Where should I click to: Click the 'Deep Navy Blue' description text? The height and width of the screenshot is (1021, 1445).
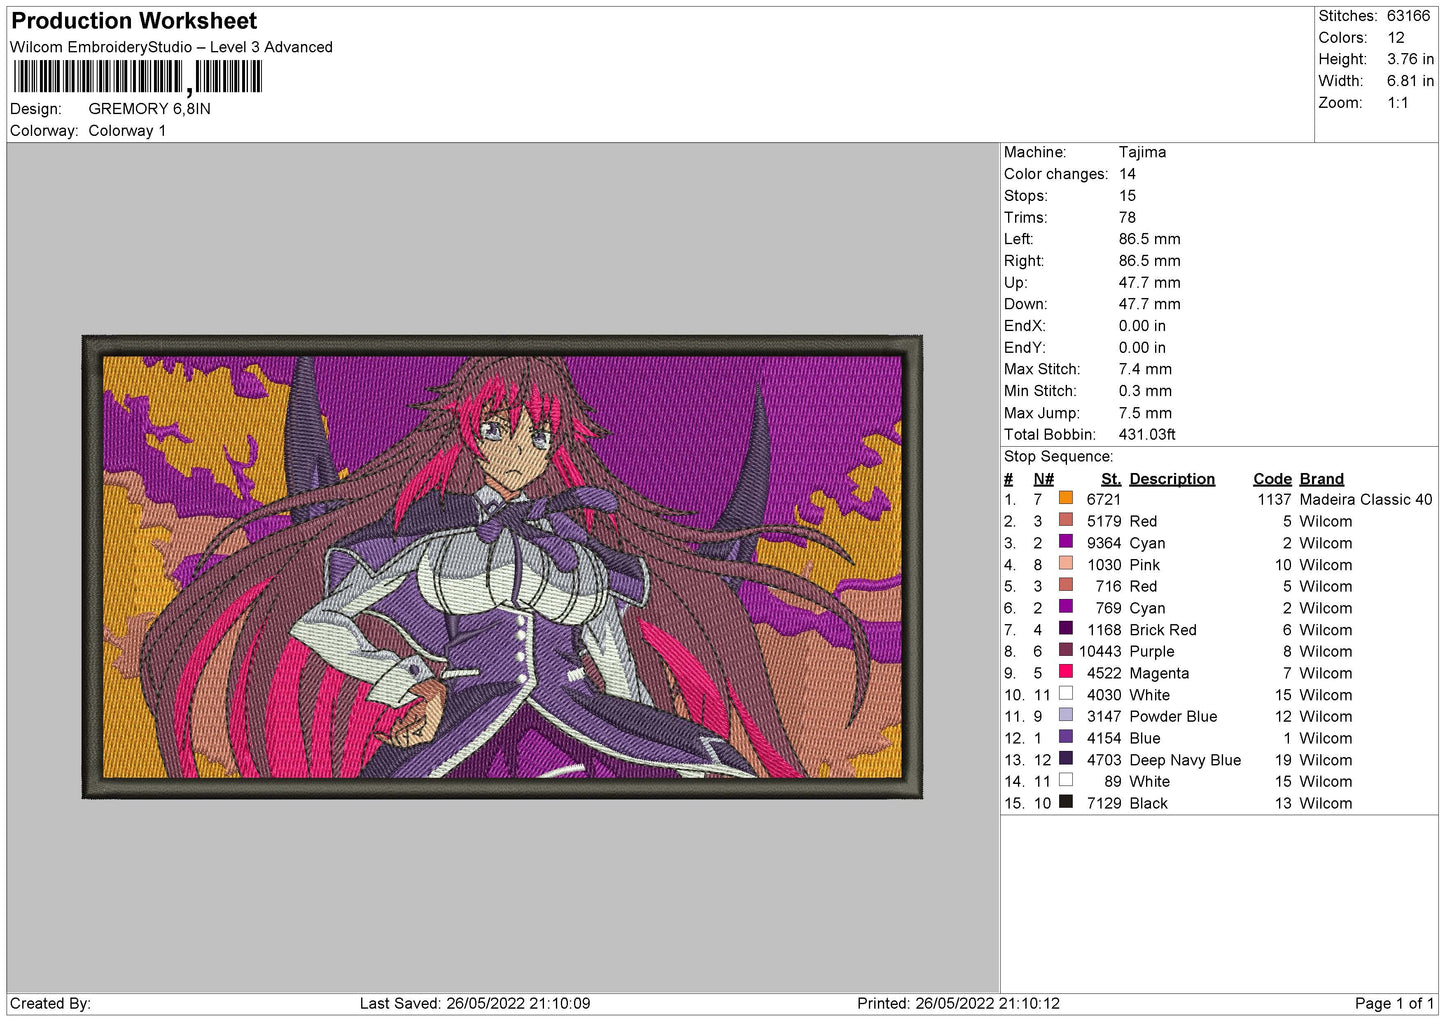[x=1185, y=760]
